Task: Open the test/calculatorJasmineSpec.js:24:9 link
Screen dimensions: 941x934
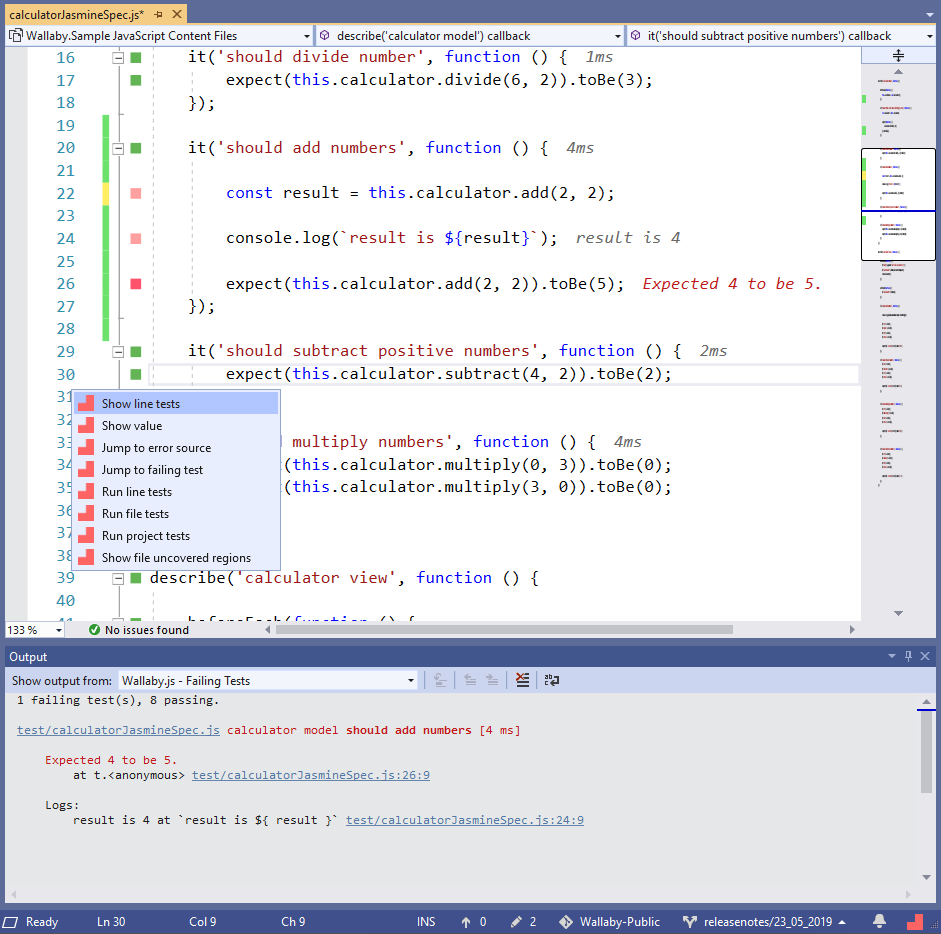Action: coord(465,820)
